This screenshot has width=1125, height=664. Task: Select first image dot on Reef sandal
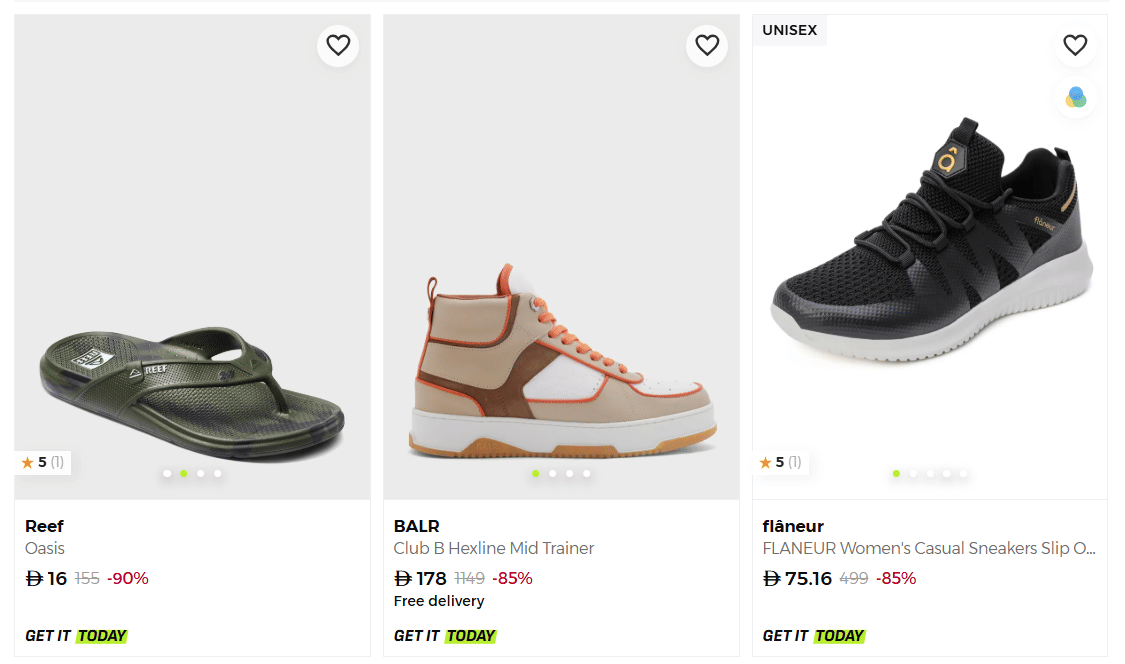[x=167, y=473]
